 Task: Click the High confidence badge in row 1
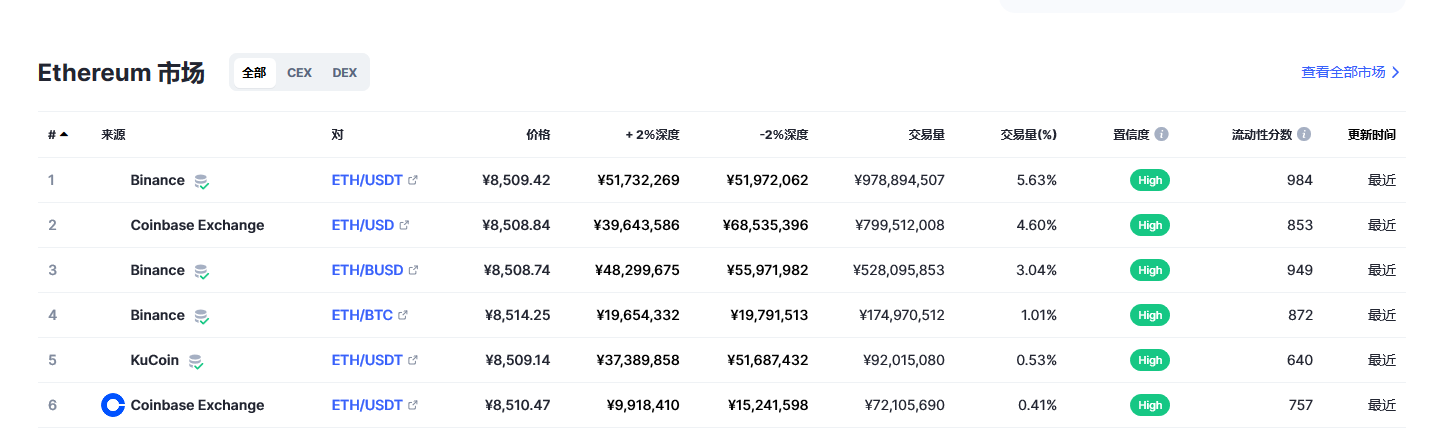(x=1150, y=180)
